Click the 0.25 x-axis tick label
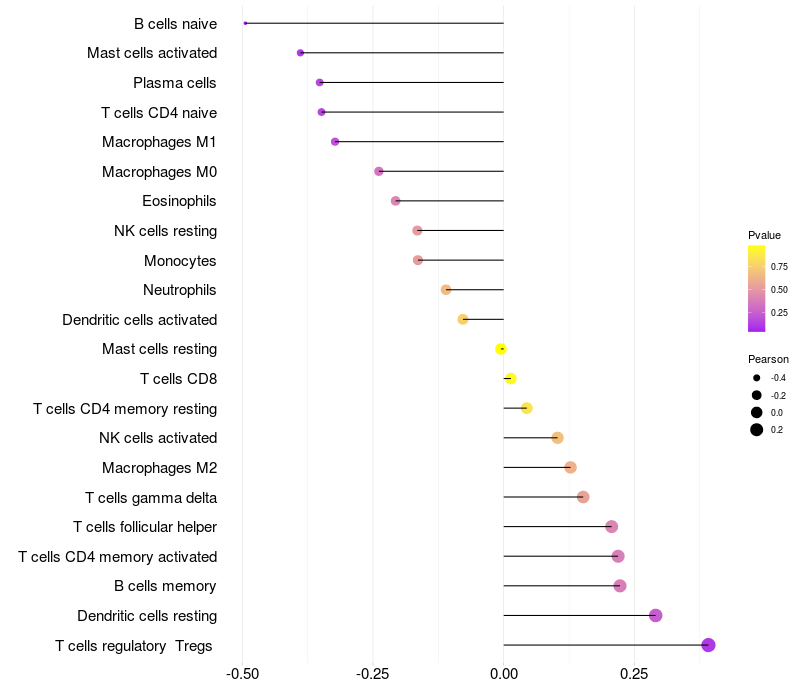 (x=634, y=674)
